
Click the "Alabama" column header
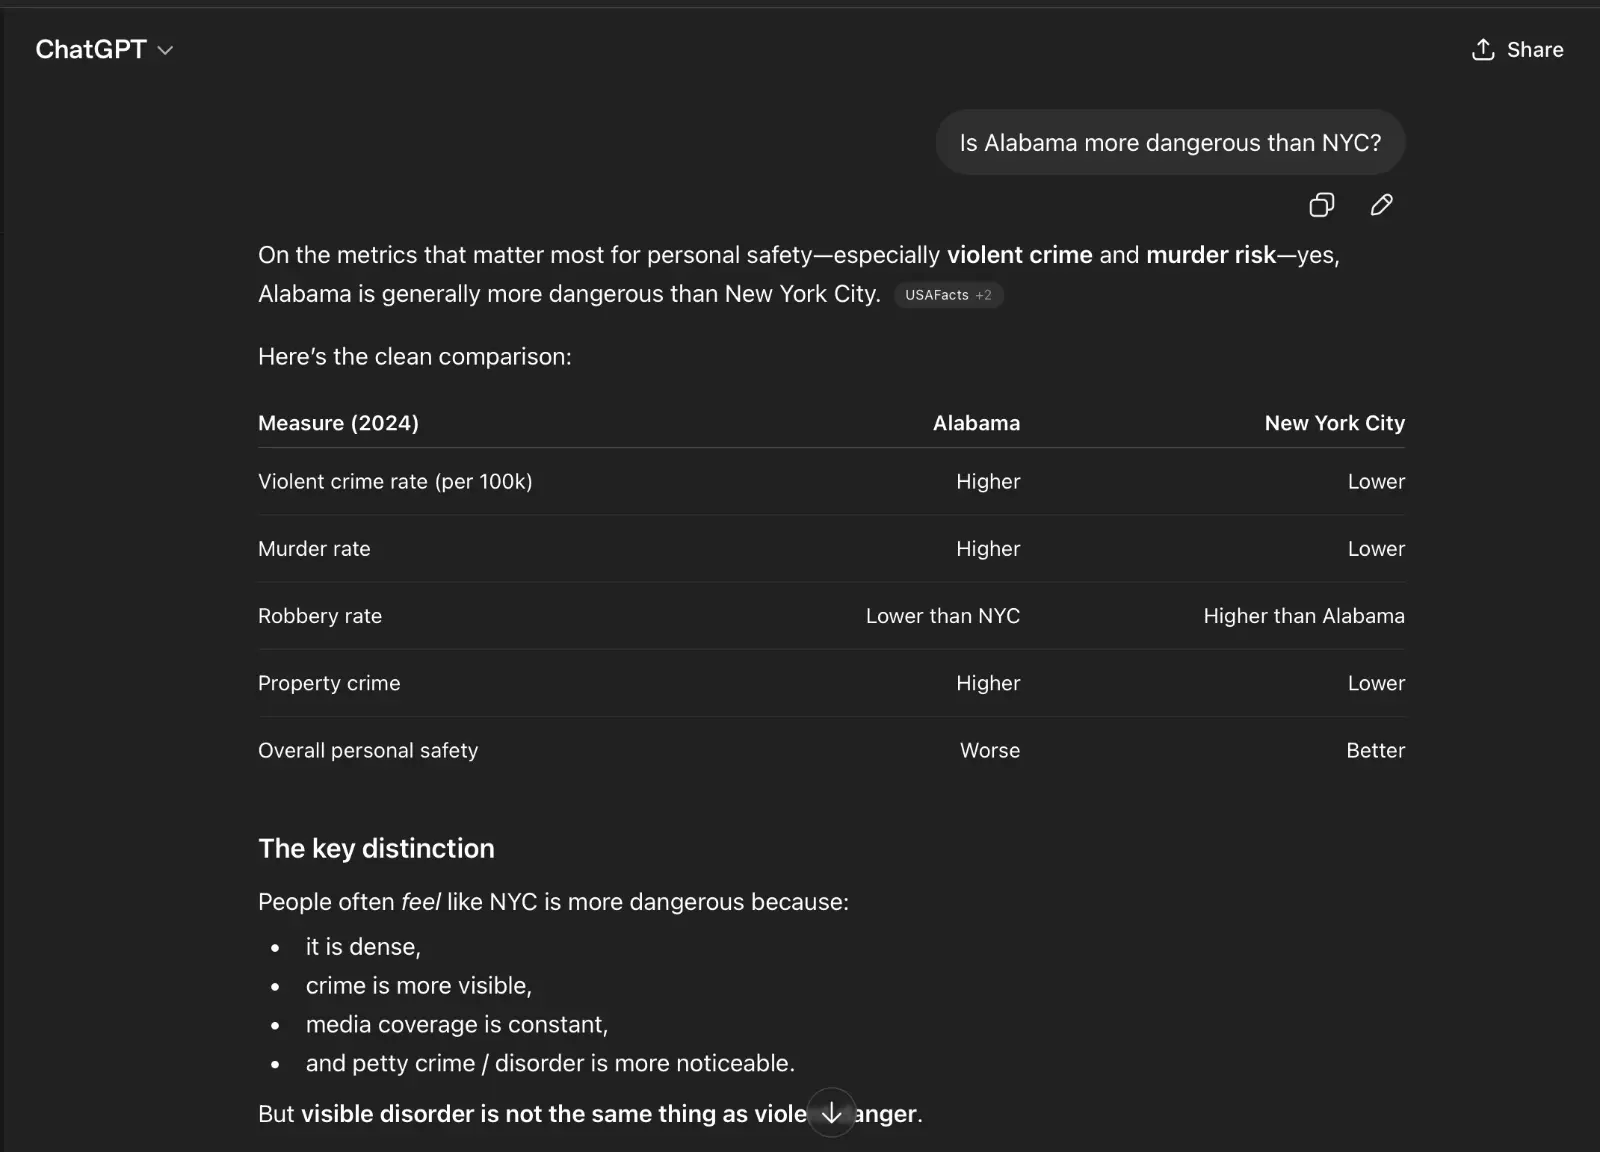pyautogui.click(x=976, y=423)
